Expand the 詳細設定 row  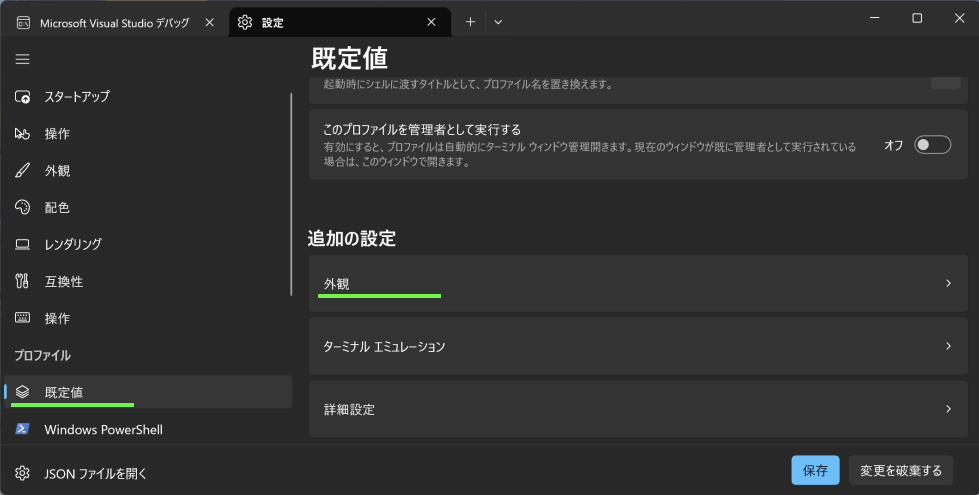pos(638,409)
